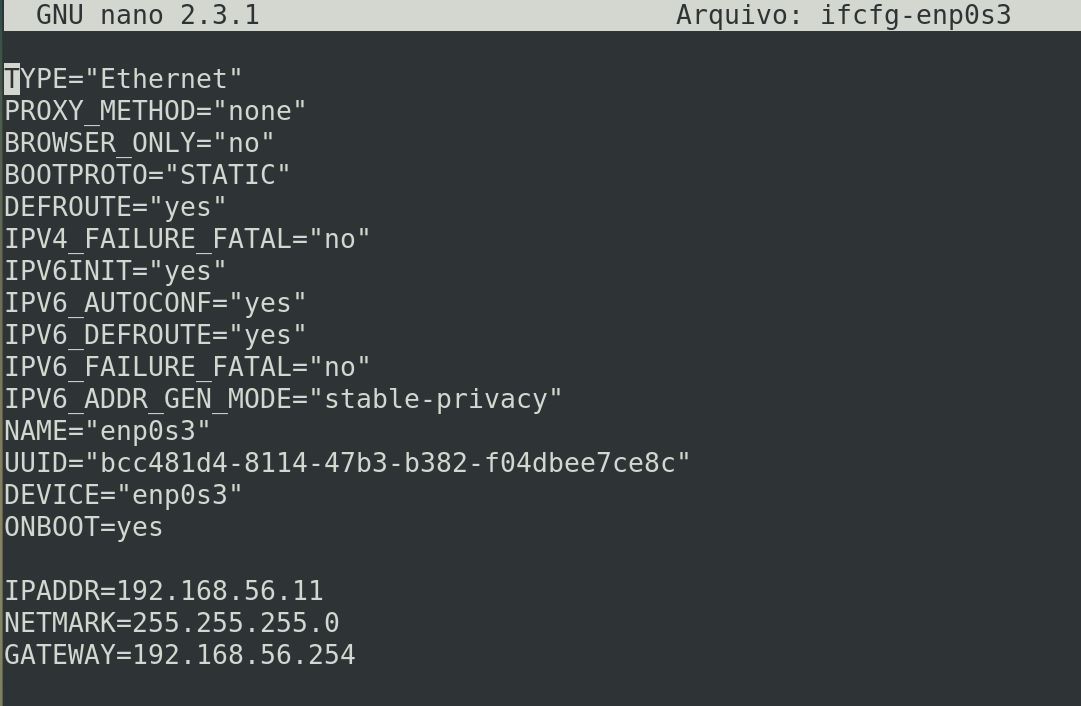Click the IPADDR=192.168.56.11 line
Image resolution: width=1081 pixels, height=706 pixels.
coord(163,591)
